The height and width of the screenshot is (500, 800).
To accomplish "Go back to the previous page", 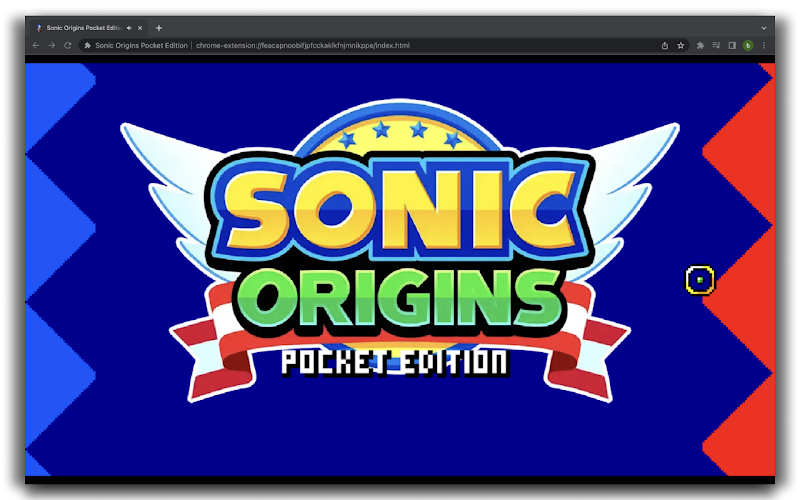I will coord(36,45).
